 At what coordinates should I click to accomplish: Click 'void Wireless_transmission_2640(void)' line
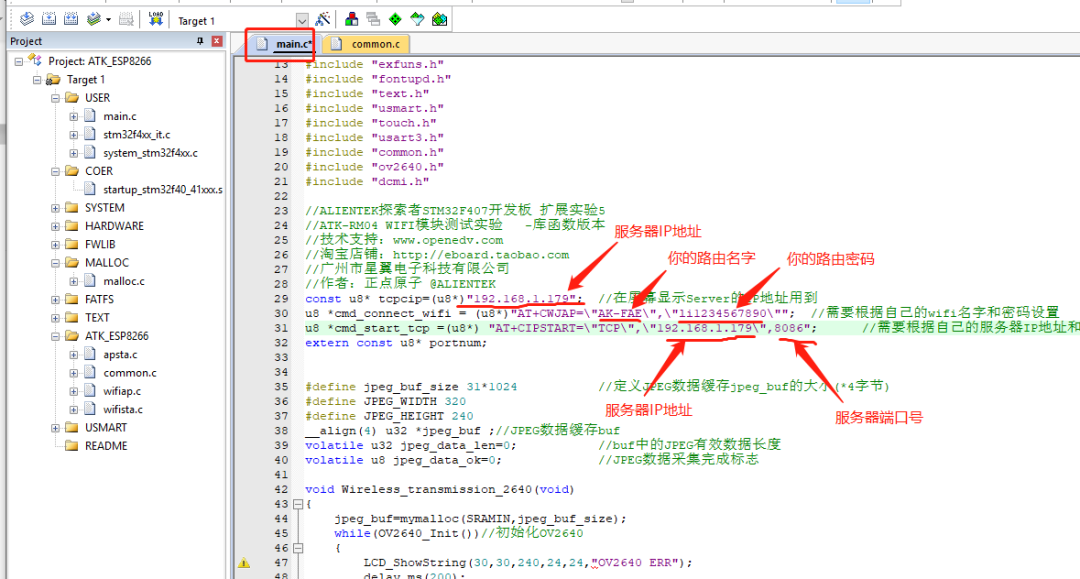(439, 489)
